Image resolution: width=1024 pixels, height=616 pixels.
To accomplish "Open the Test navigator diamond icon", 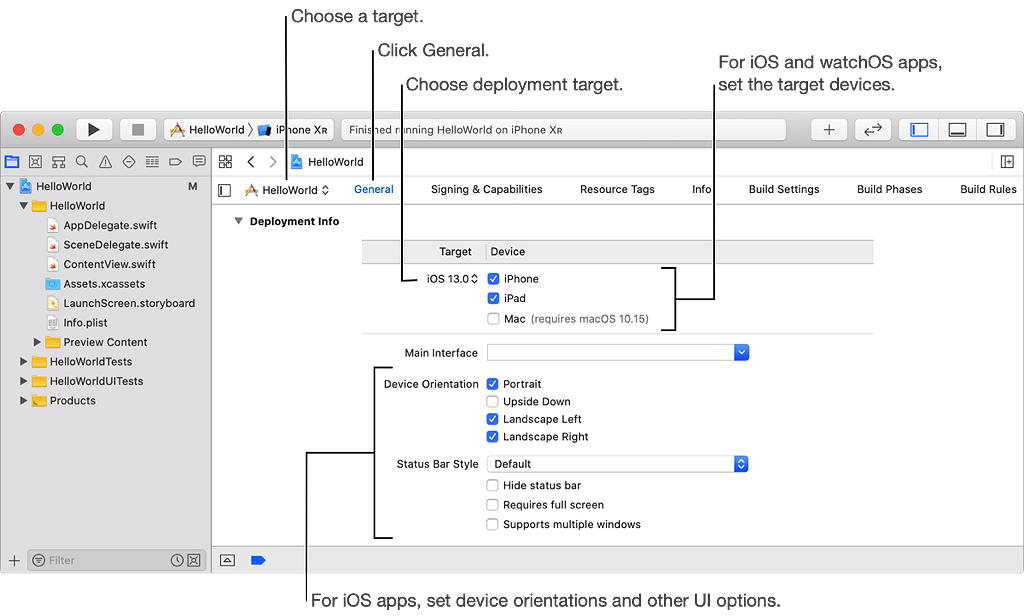I will point(129,161).
